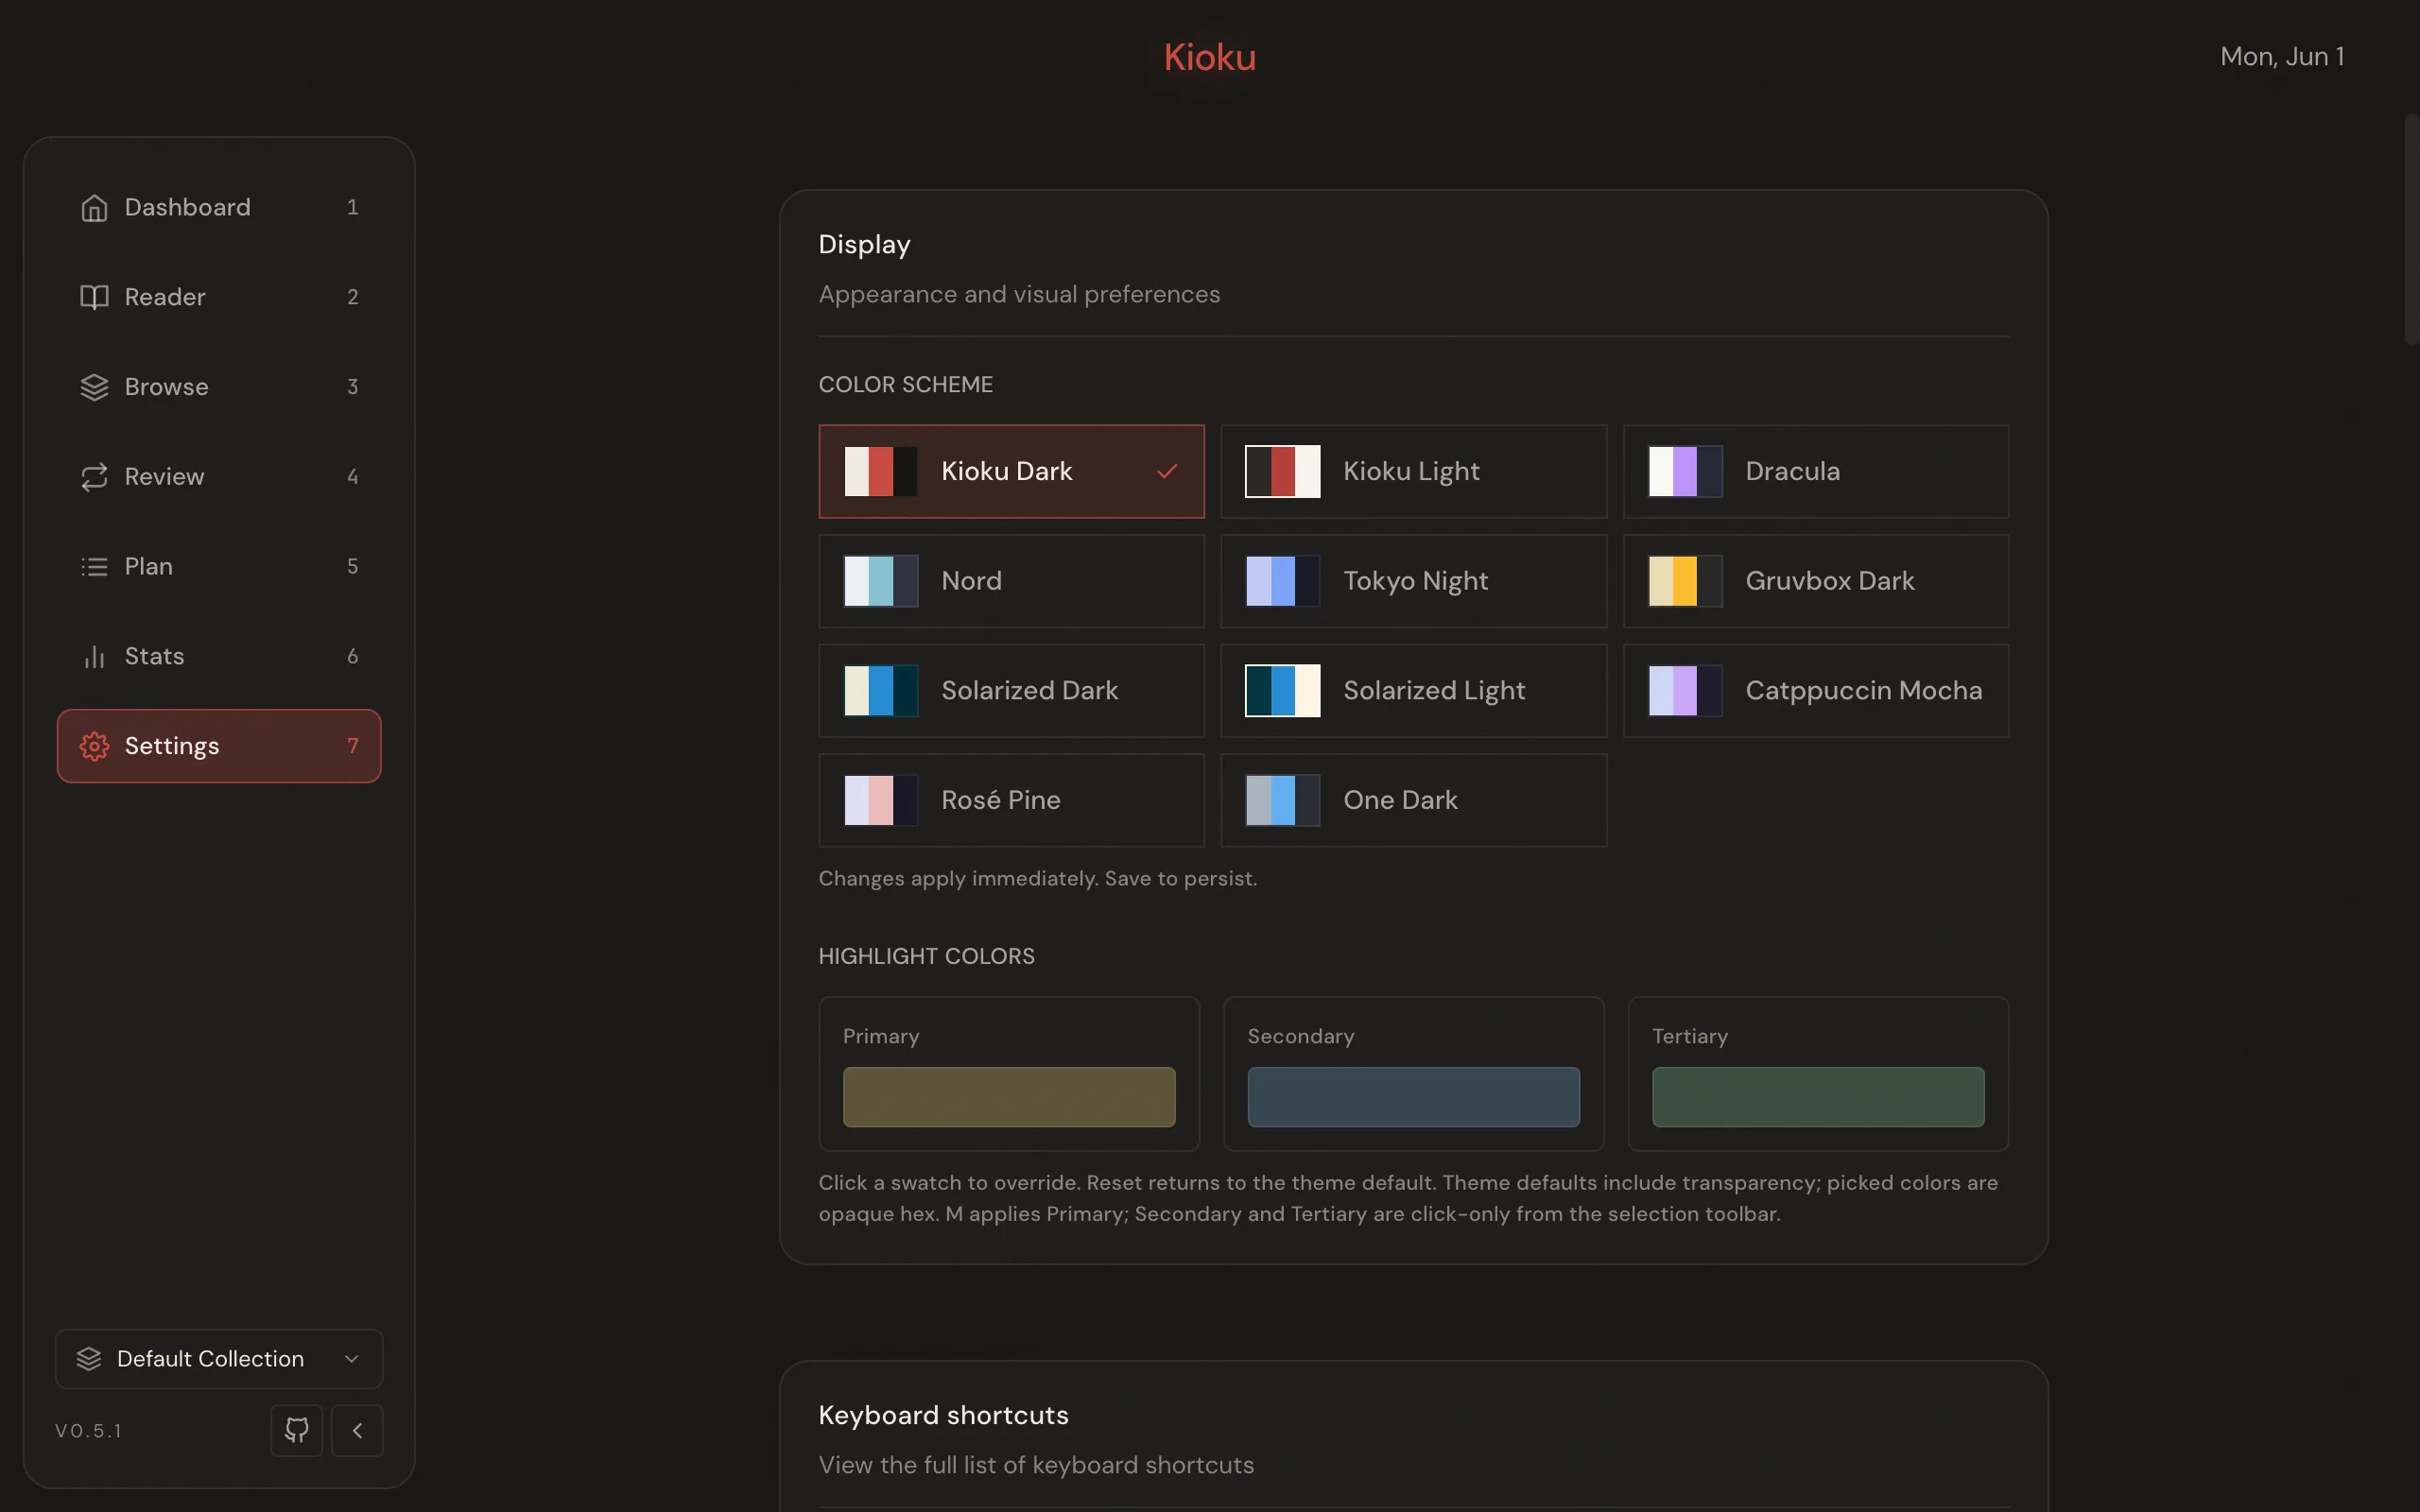
Task: Click the Default Collection layers icon
Action: tap(89, 1358)
